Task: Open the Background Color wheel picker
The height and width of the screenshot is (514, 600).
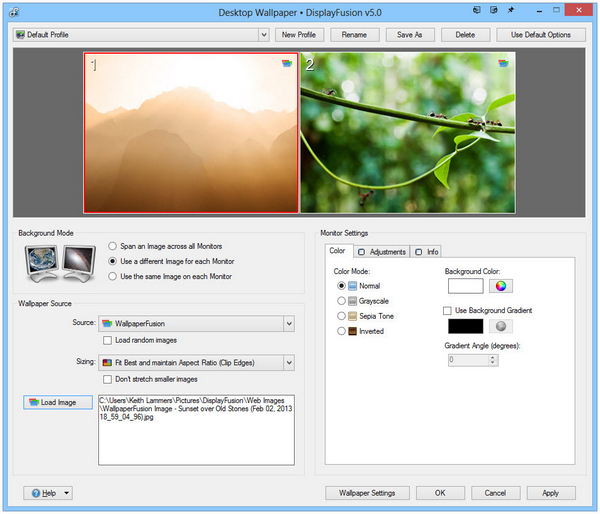Action: (501, 286)
